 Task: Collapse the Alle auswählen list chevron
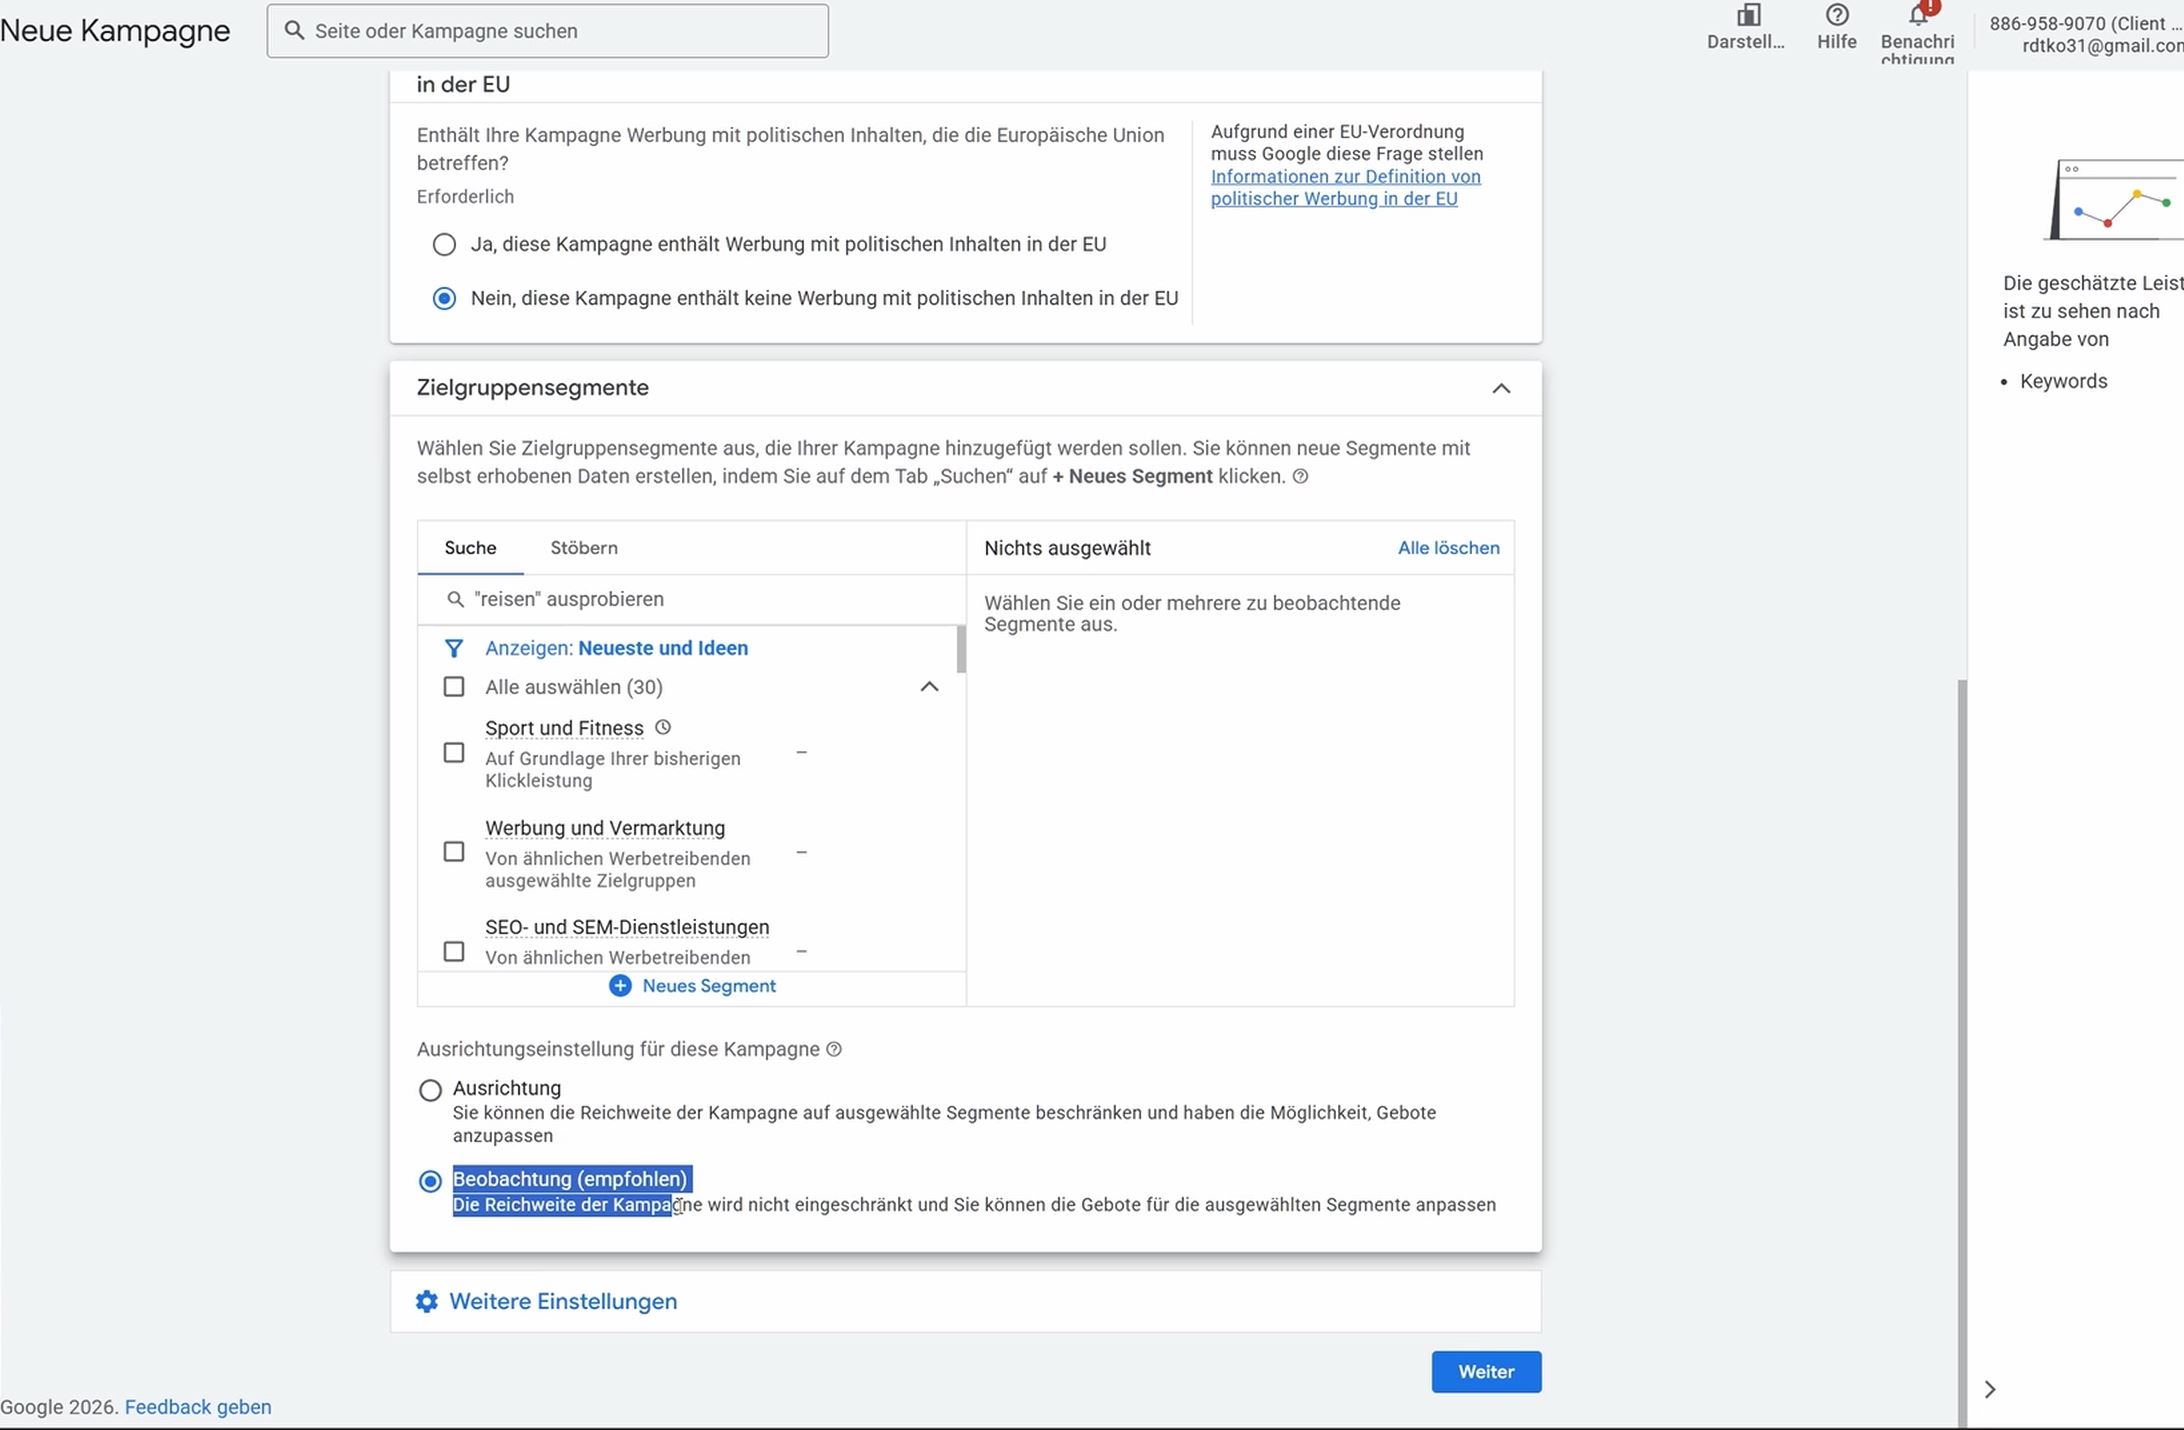(x=929, y=687)
